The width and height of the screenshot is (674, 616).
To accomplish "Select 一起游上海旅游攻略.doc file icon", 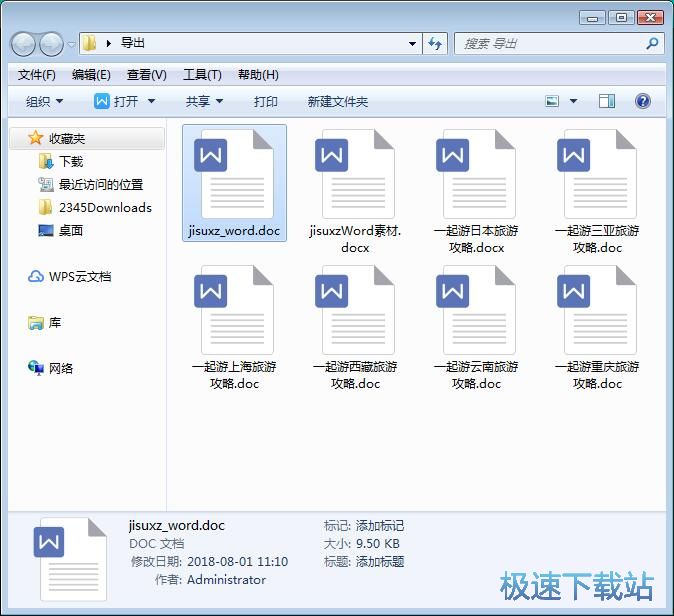I will (x=234, y=310).
